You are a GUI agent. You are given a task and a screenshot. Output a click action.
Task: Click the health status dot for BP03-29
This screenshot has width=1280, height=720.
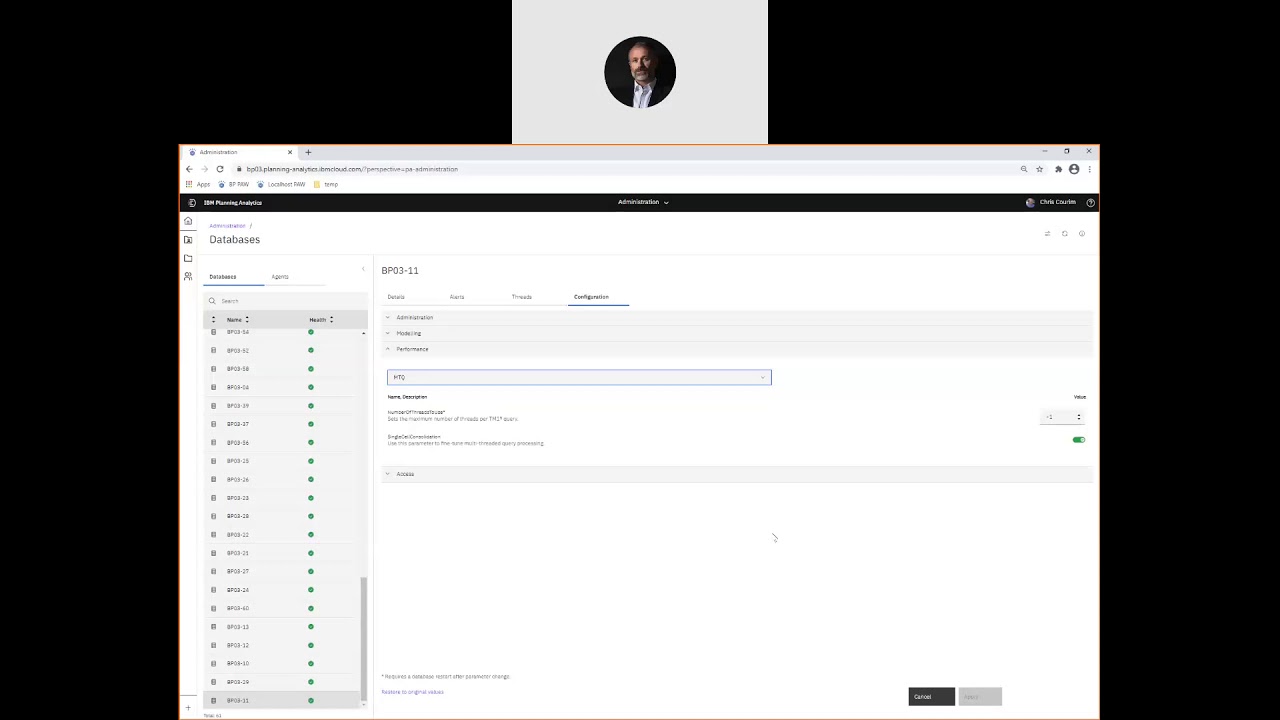click(x=311, y=682)
